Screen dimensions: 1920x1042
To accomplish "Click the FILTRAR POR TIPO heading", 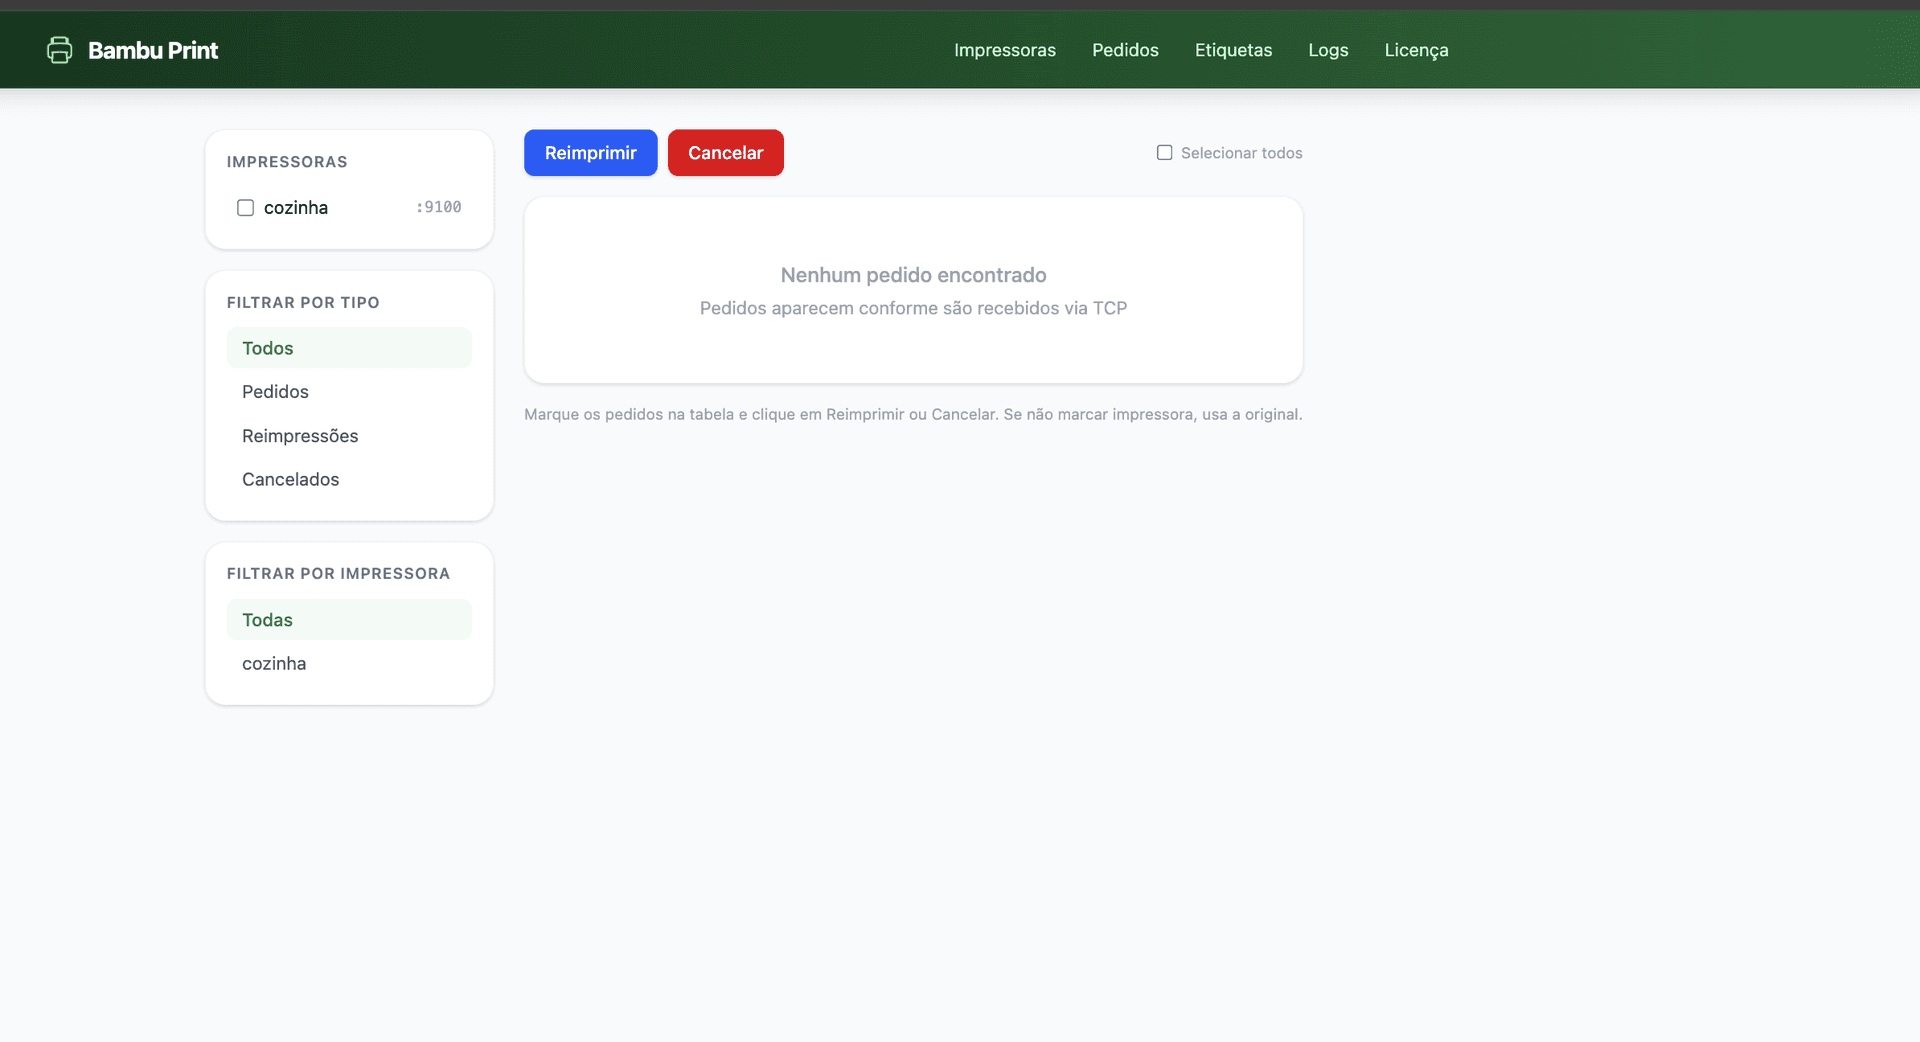I will point(303,302).
